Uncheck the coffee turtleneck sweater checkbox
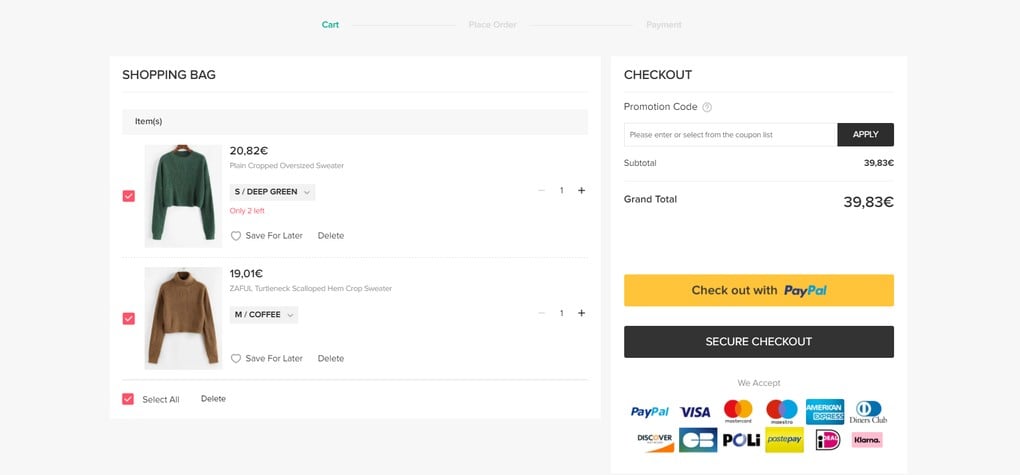 click(x=128, y=318)
